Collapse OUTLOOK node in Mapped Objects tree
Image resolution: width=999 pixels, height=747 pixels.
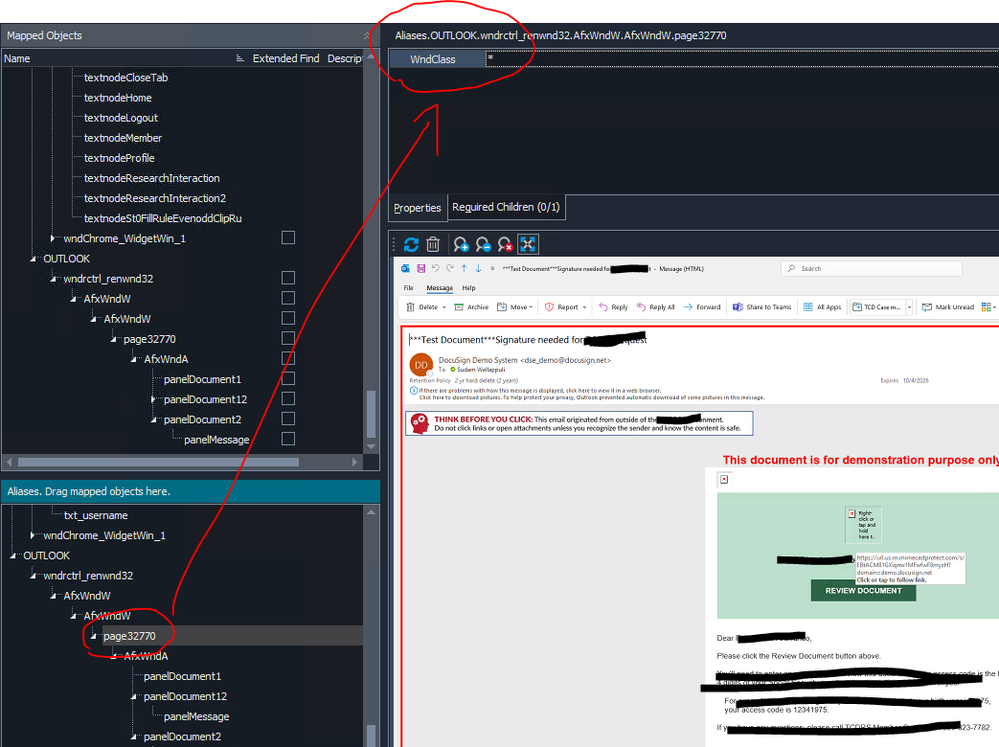pos(32,259)
